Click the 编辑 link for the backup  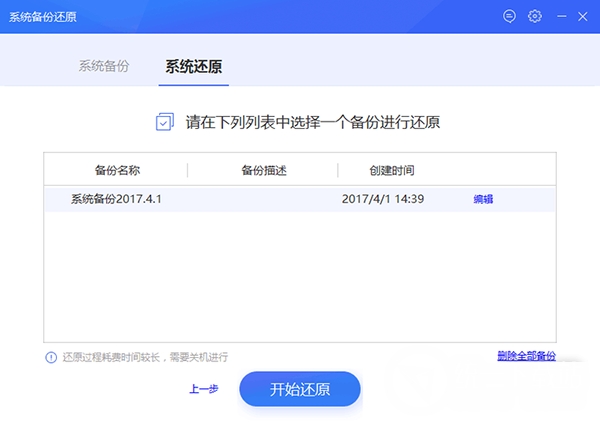(483, 199)
